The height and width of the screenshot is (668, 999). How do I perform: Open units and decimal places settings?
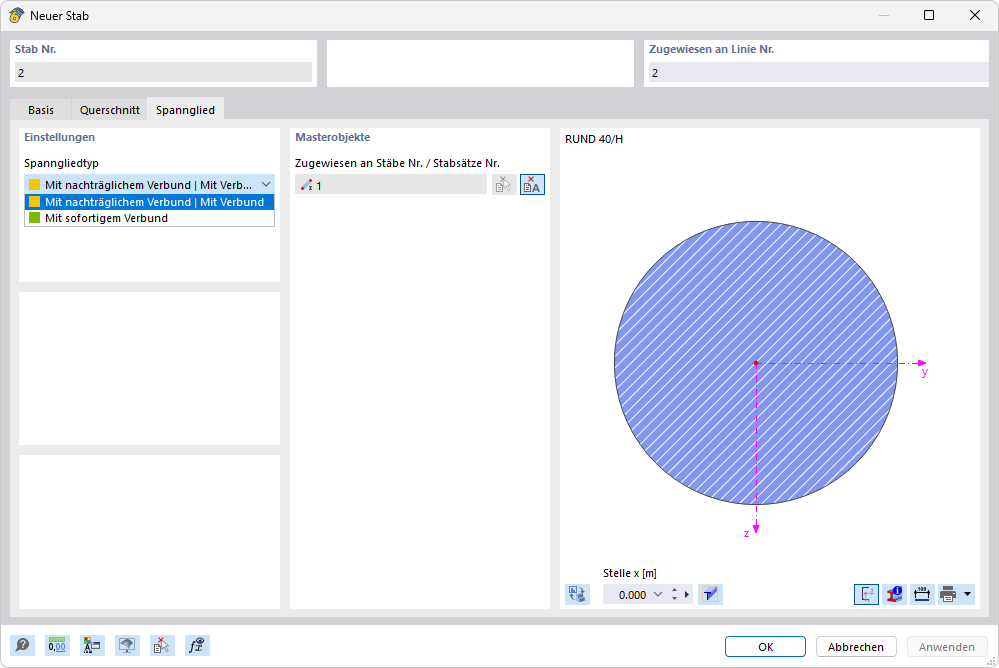pyautogui.click(x=57, y=646)
